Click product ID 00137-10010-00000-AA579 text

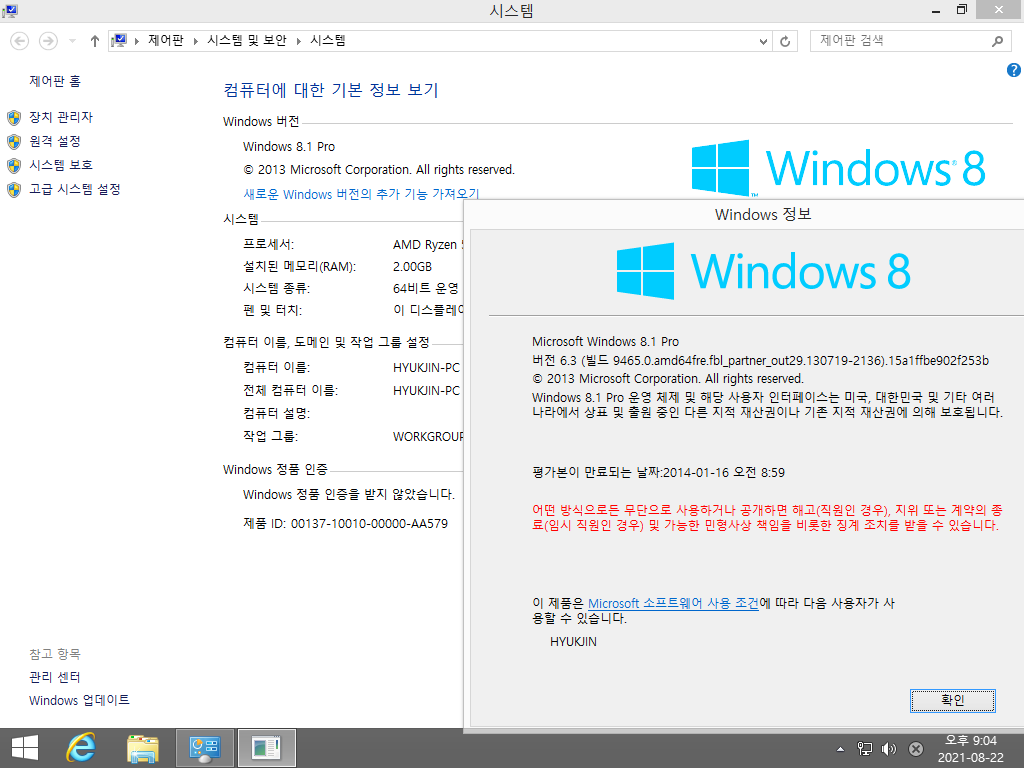click(369, 524)
